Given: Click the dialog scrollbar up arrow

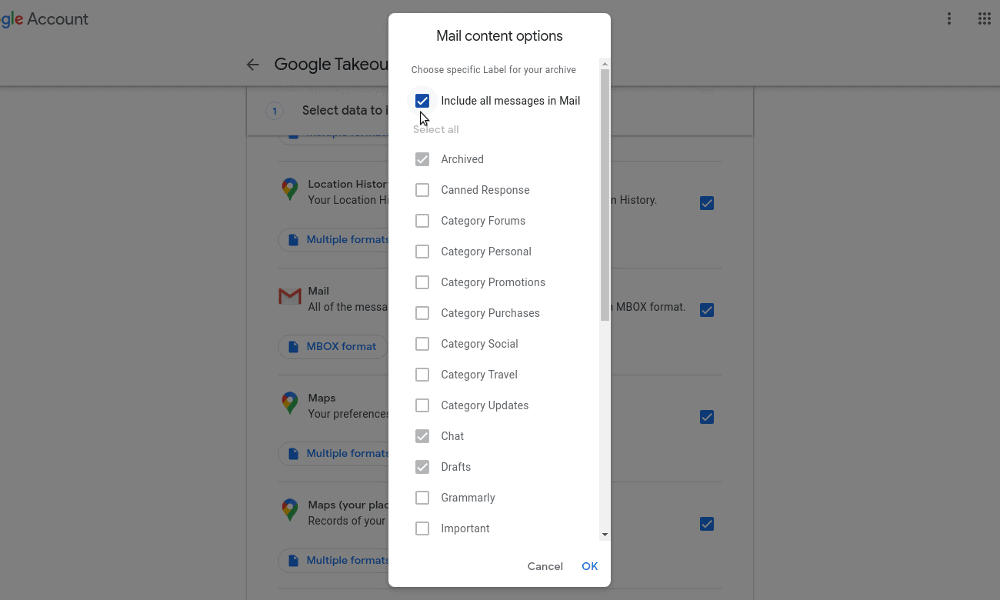Looking at the screenshot, I should click(x=605, y=64).
